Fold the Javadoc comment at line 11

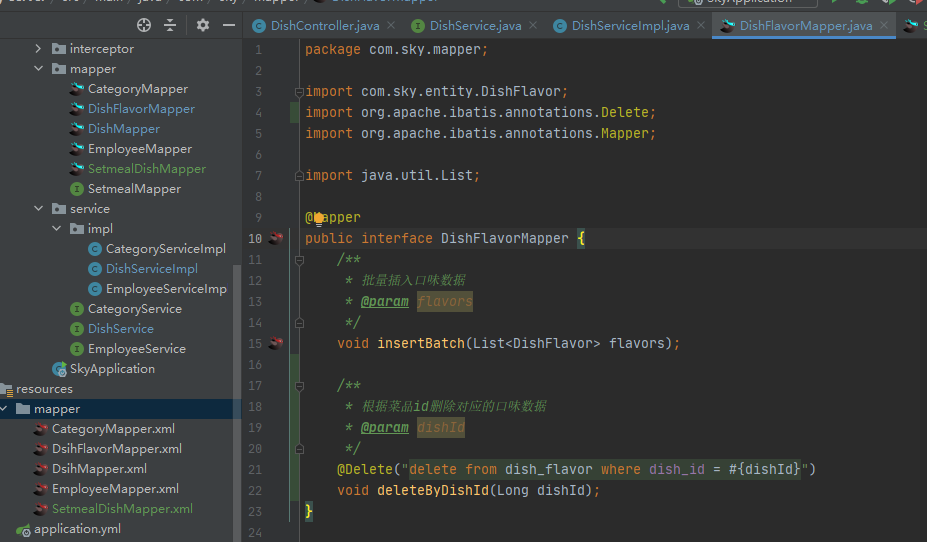[x=298, y=260]
